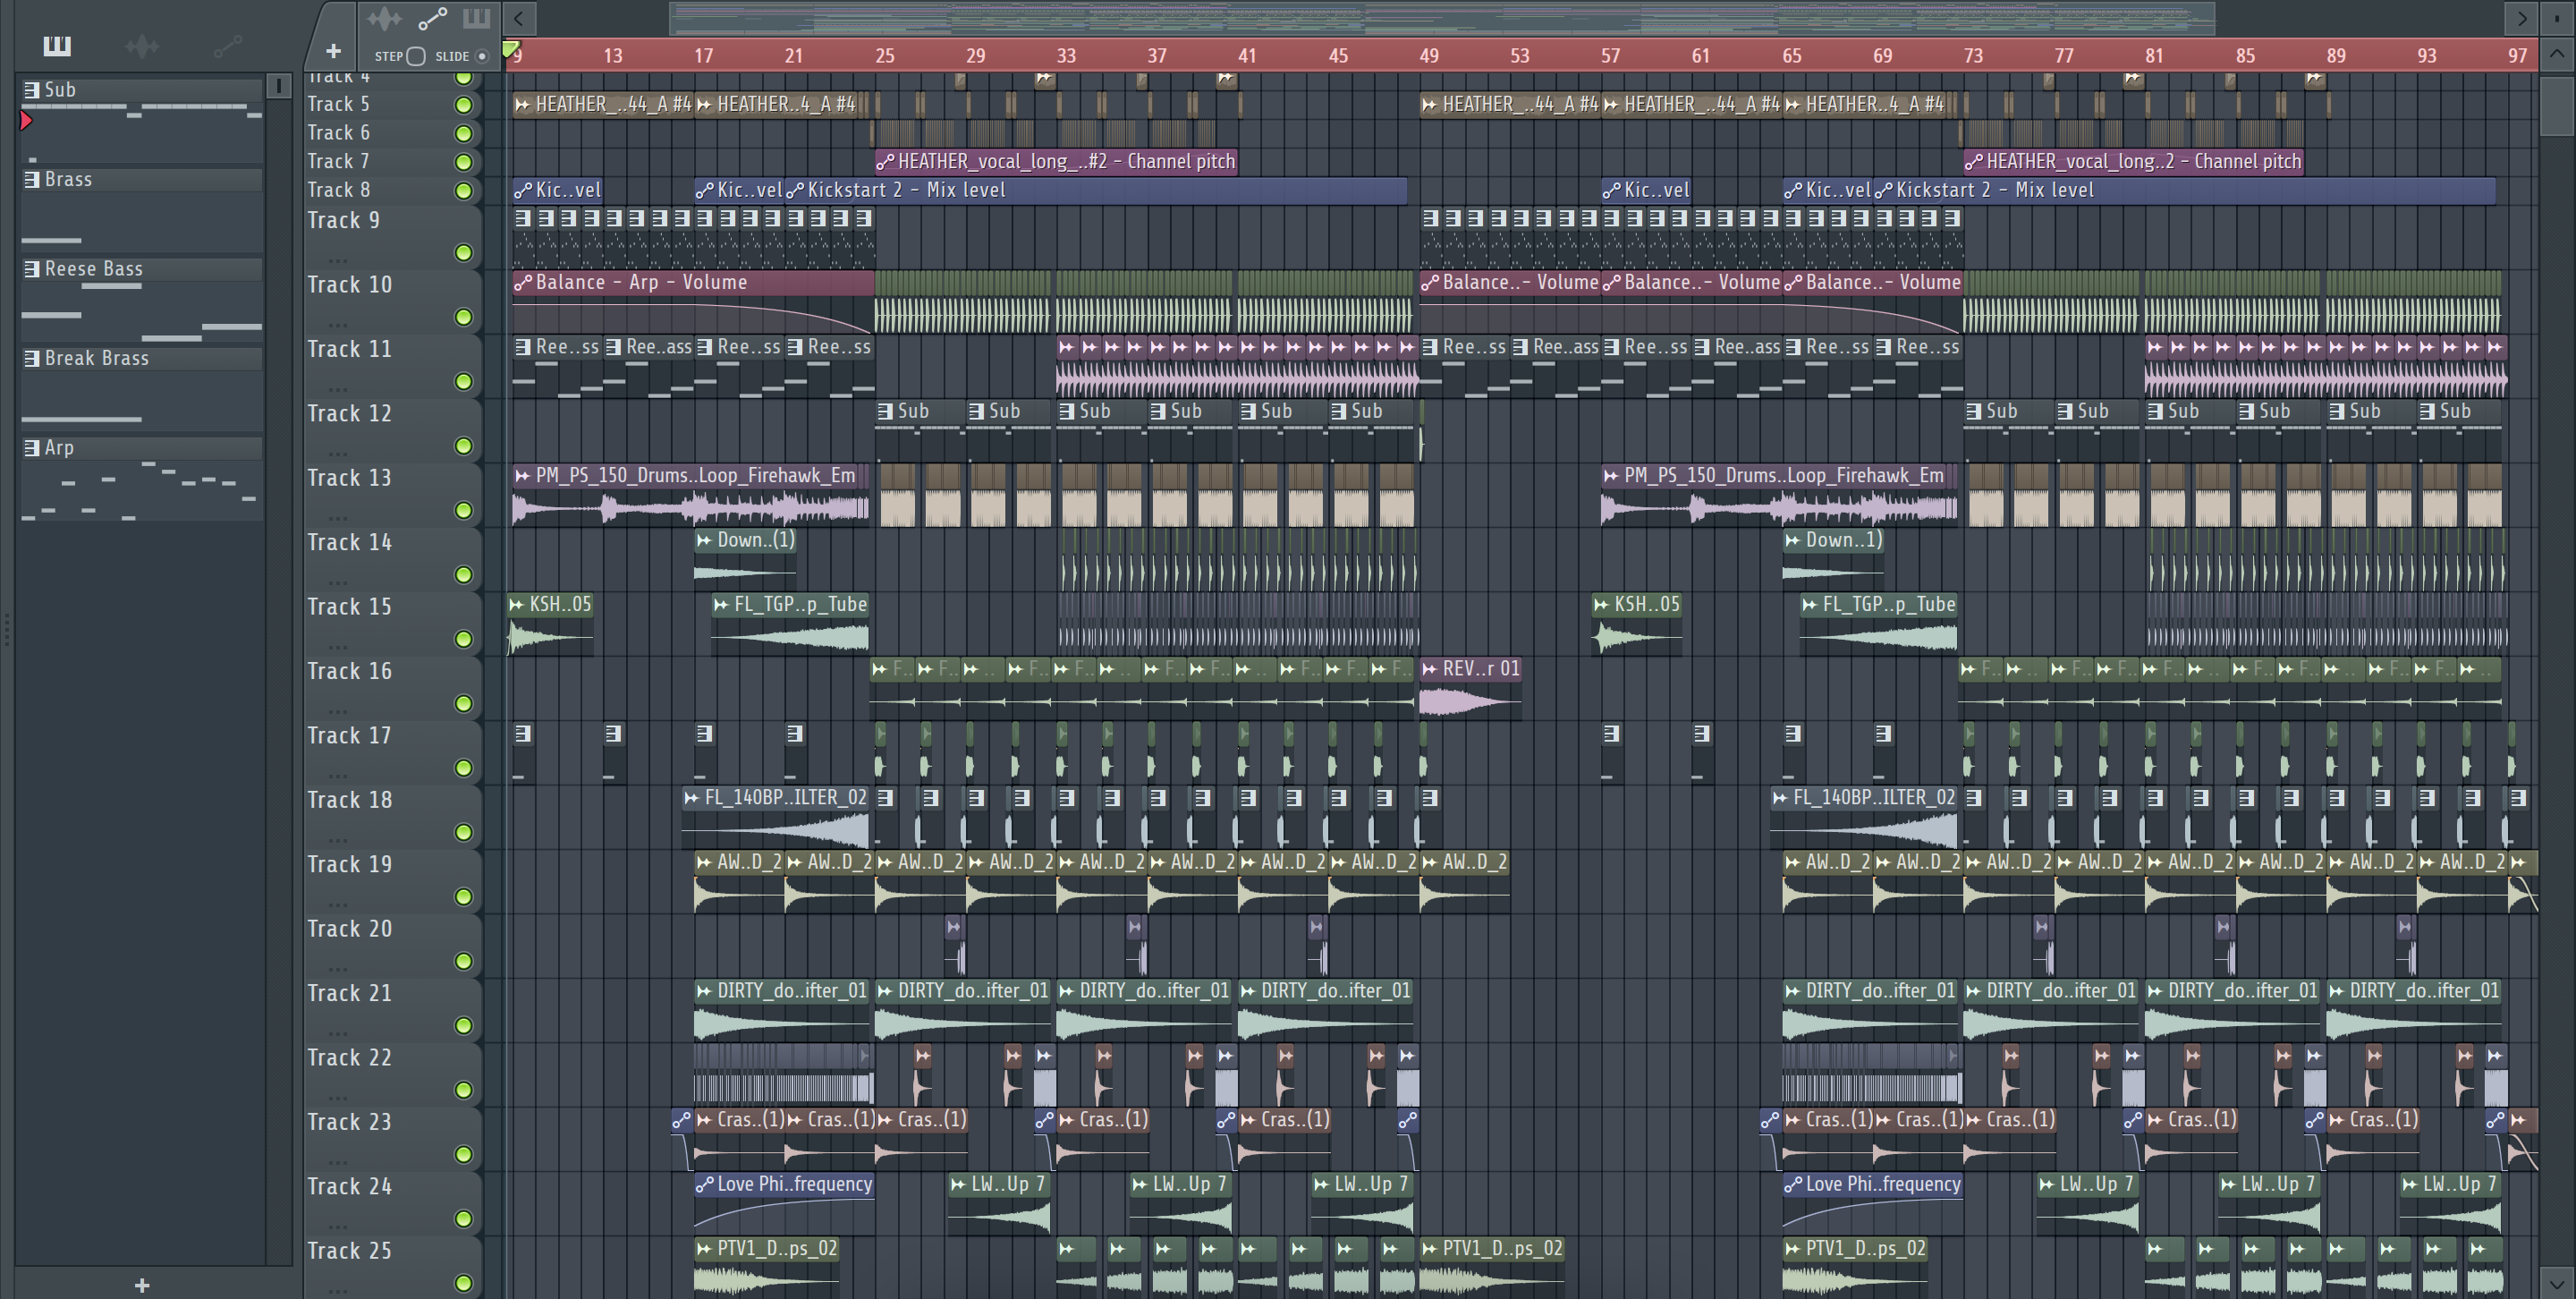2576x1299 pixels.
Task: Click bar 25 in the timeline ruler
Action: [x=885, y=56]
